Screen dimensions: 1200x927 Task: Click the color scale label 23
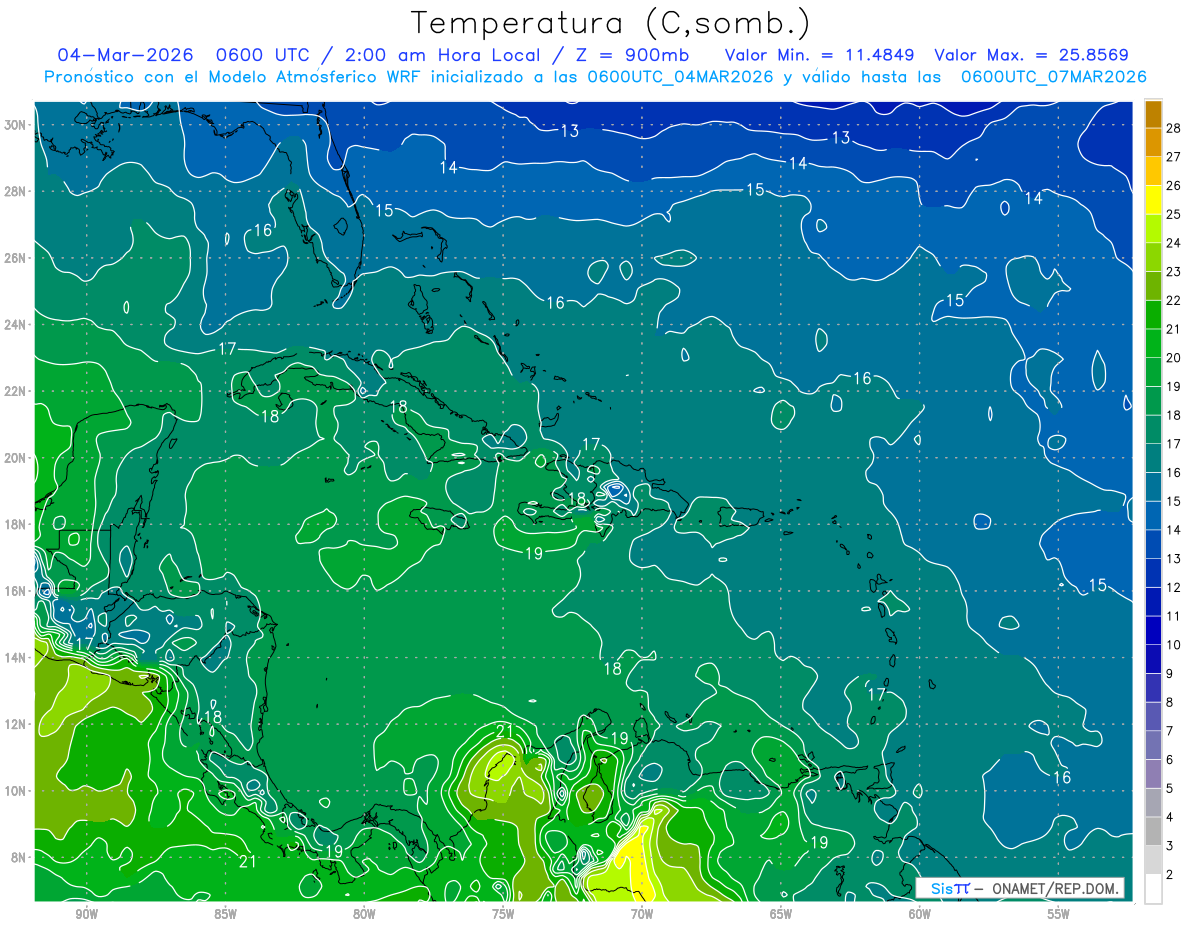(1174, 271)
